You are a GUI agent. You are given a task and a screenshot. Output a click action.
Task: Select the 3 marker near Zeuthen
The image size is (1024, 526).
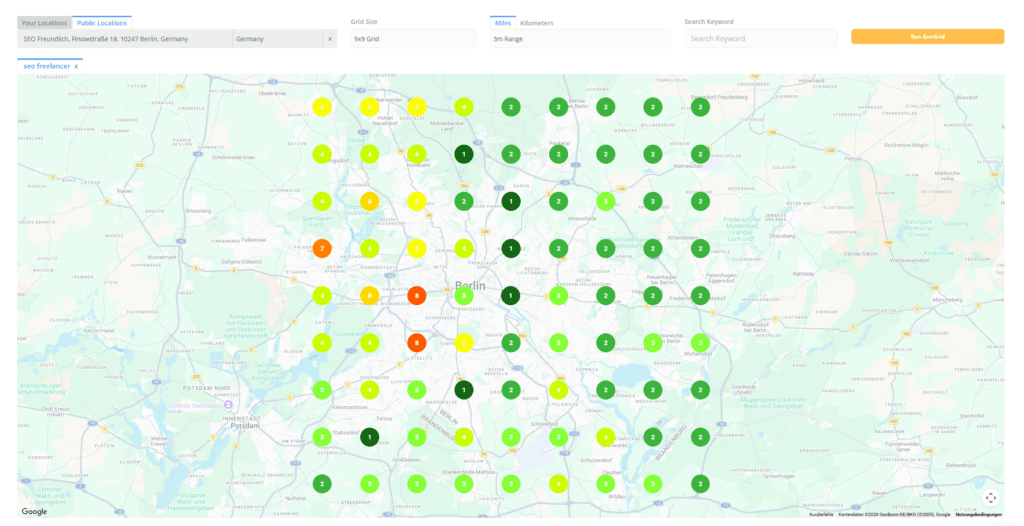coord(605,484)
